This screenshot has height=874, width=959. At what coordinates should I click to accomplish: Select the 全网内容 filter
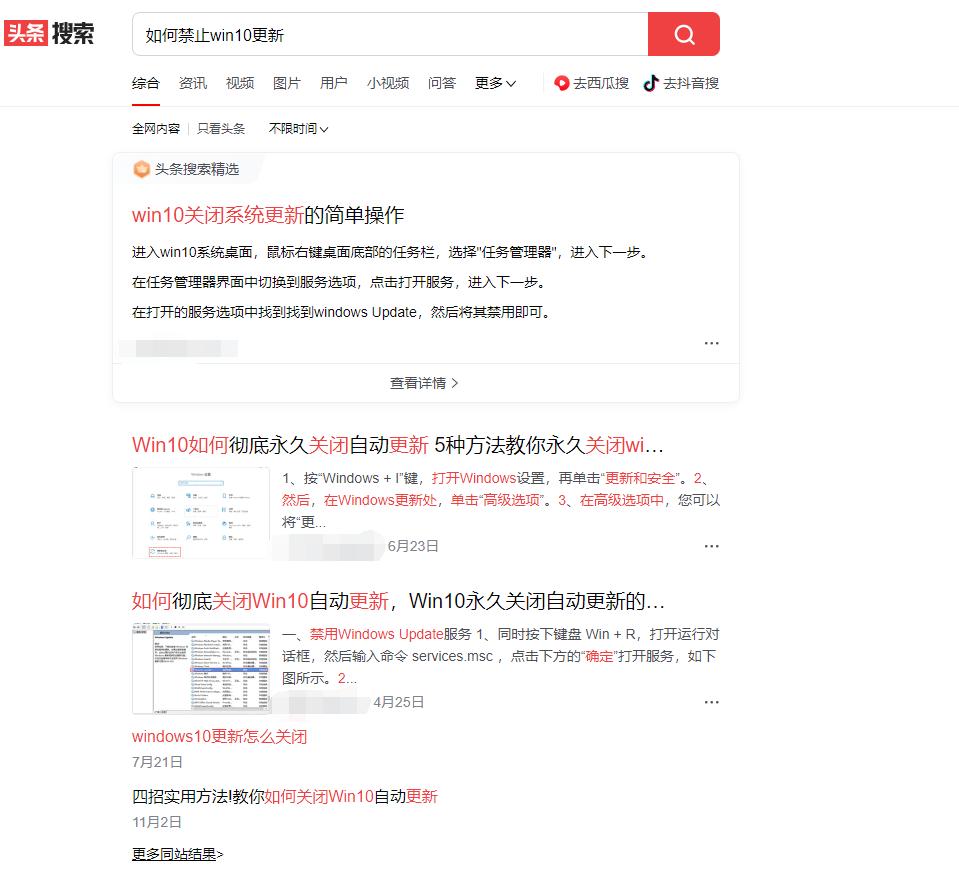point(156,129)
